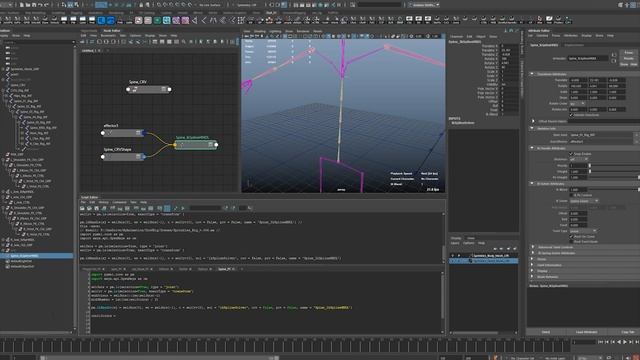The height and width of the screenshot is (360, 640).
Task: Click the Copy Tab button
Action: tap(627, 332)
